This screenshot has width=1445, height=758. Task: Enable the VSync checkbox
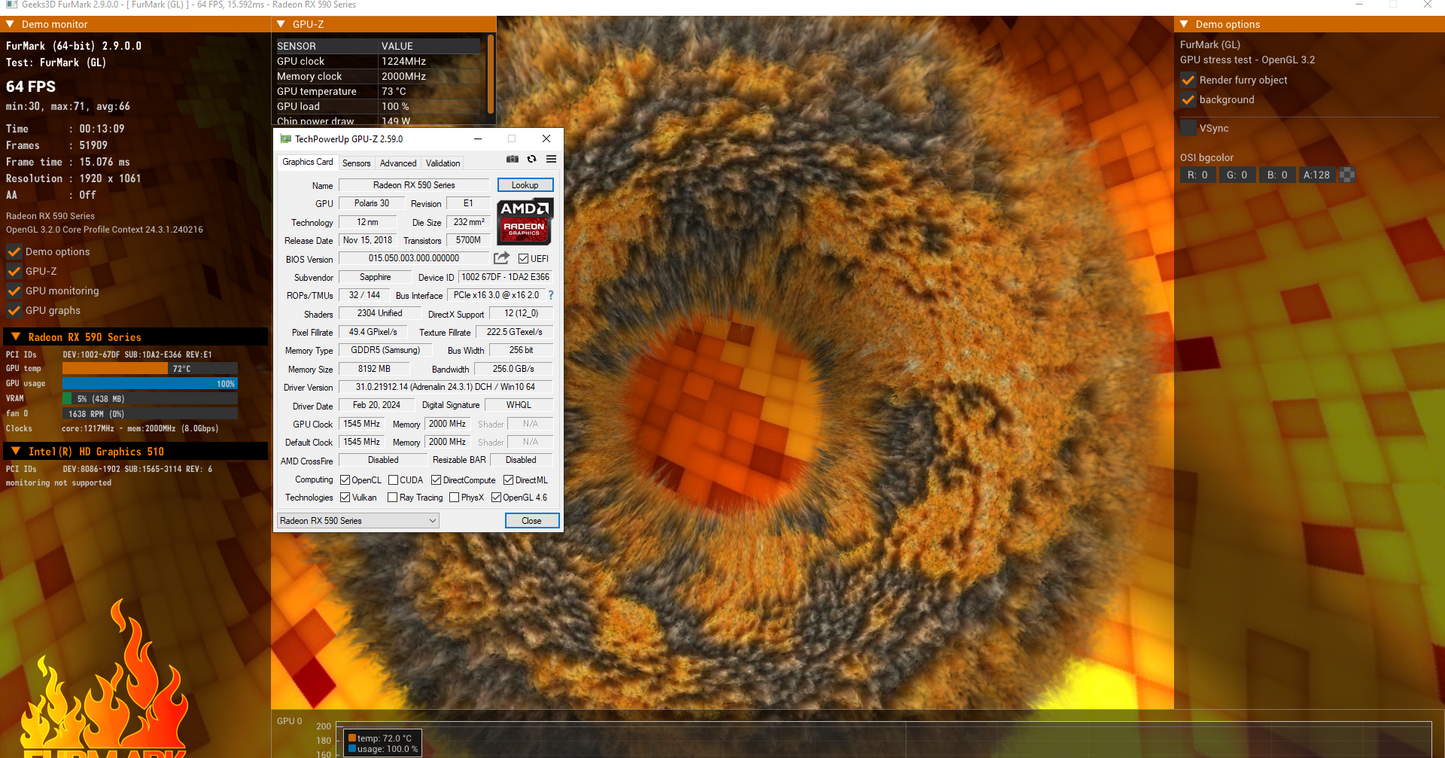coord(1188,128)
